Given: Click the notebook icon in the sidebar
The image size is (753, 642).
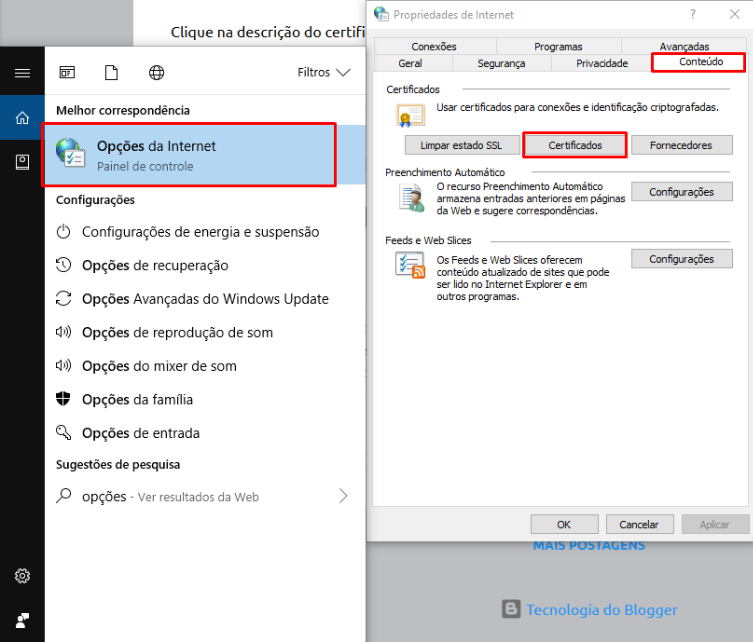Looking at the screenshot, I should coord(22,162).
